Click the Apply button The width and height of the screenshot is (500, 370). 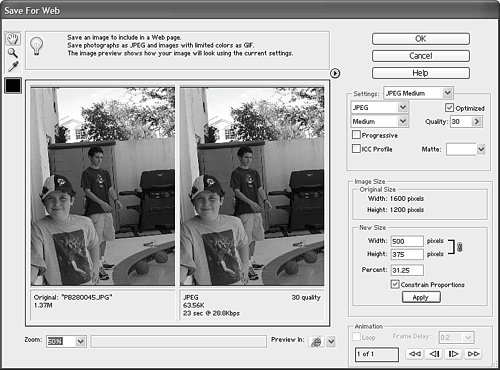(x=421, y=297)
